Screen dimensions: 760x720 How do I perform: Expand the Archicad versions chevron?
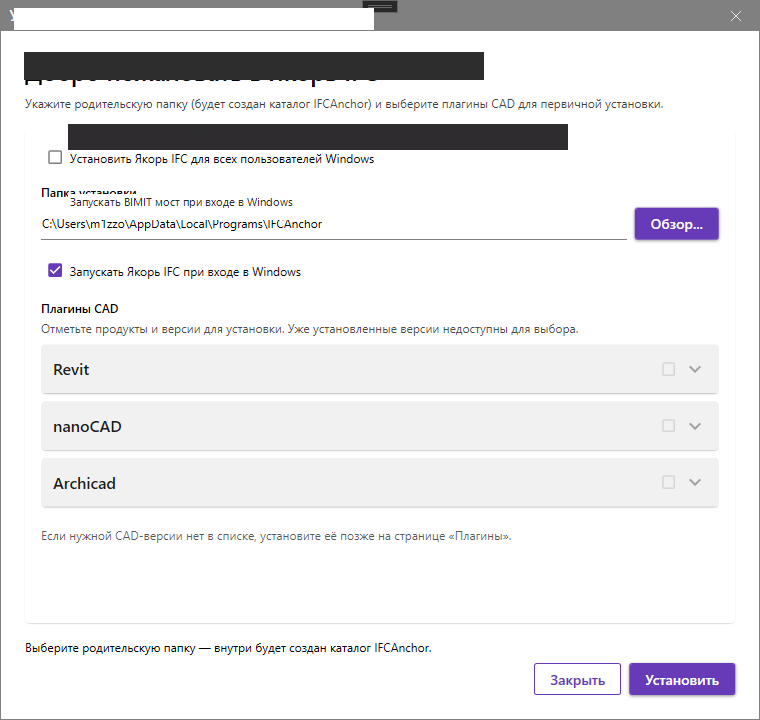point(695,482)
